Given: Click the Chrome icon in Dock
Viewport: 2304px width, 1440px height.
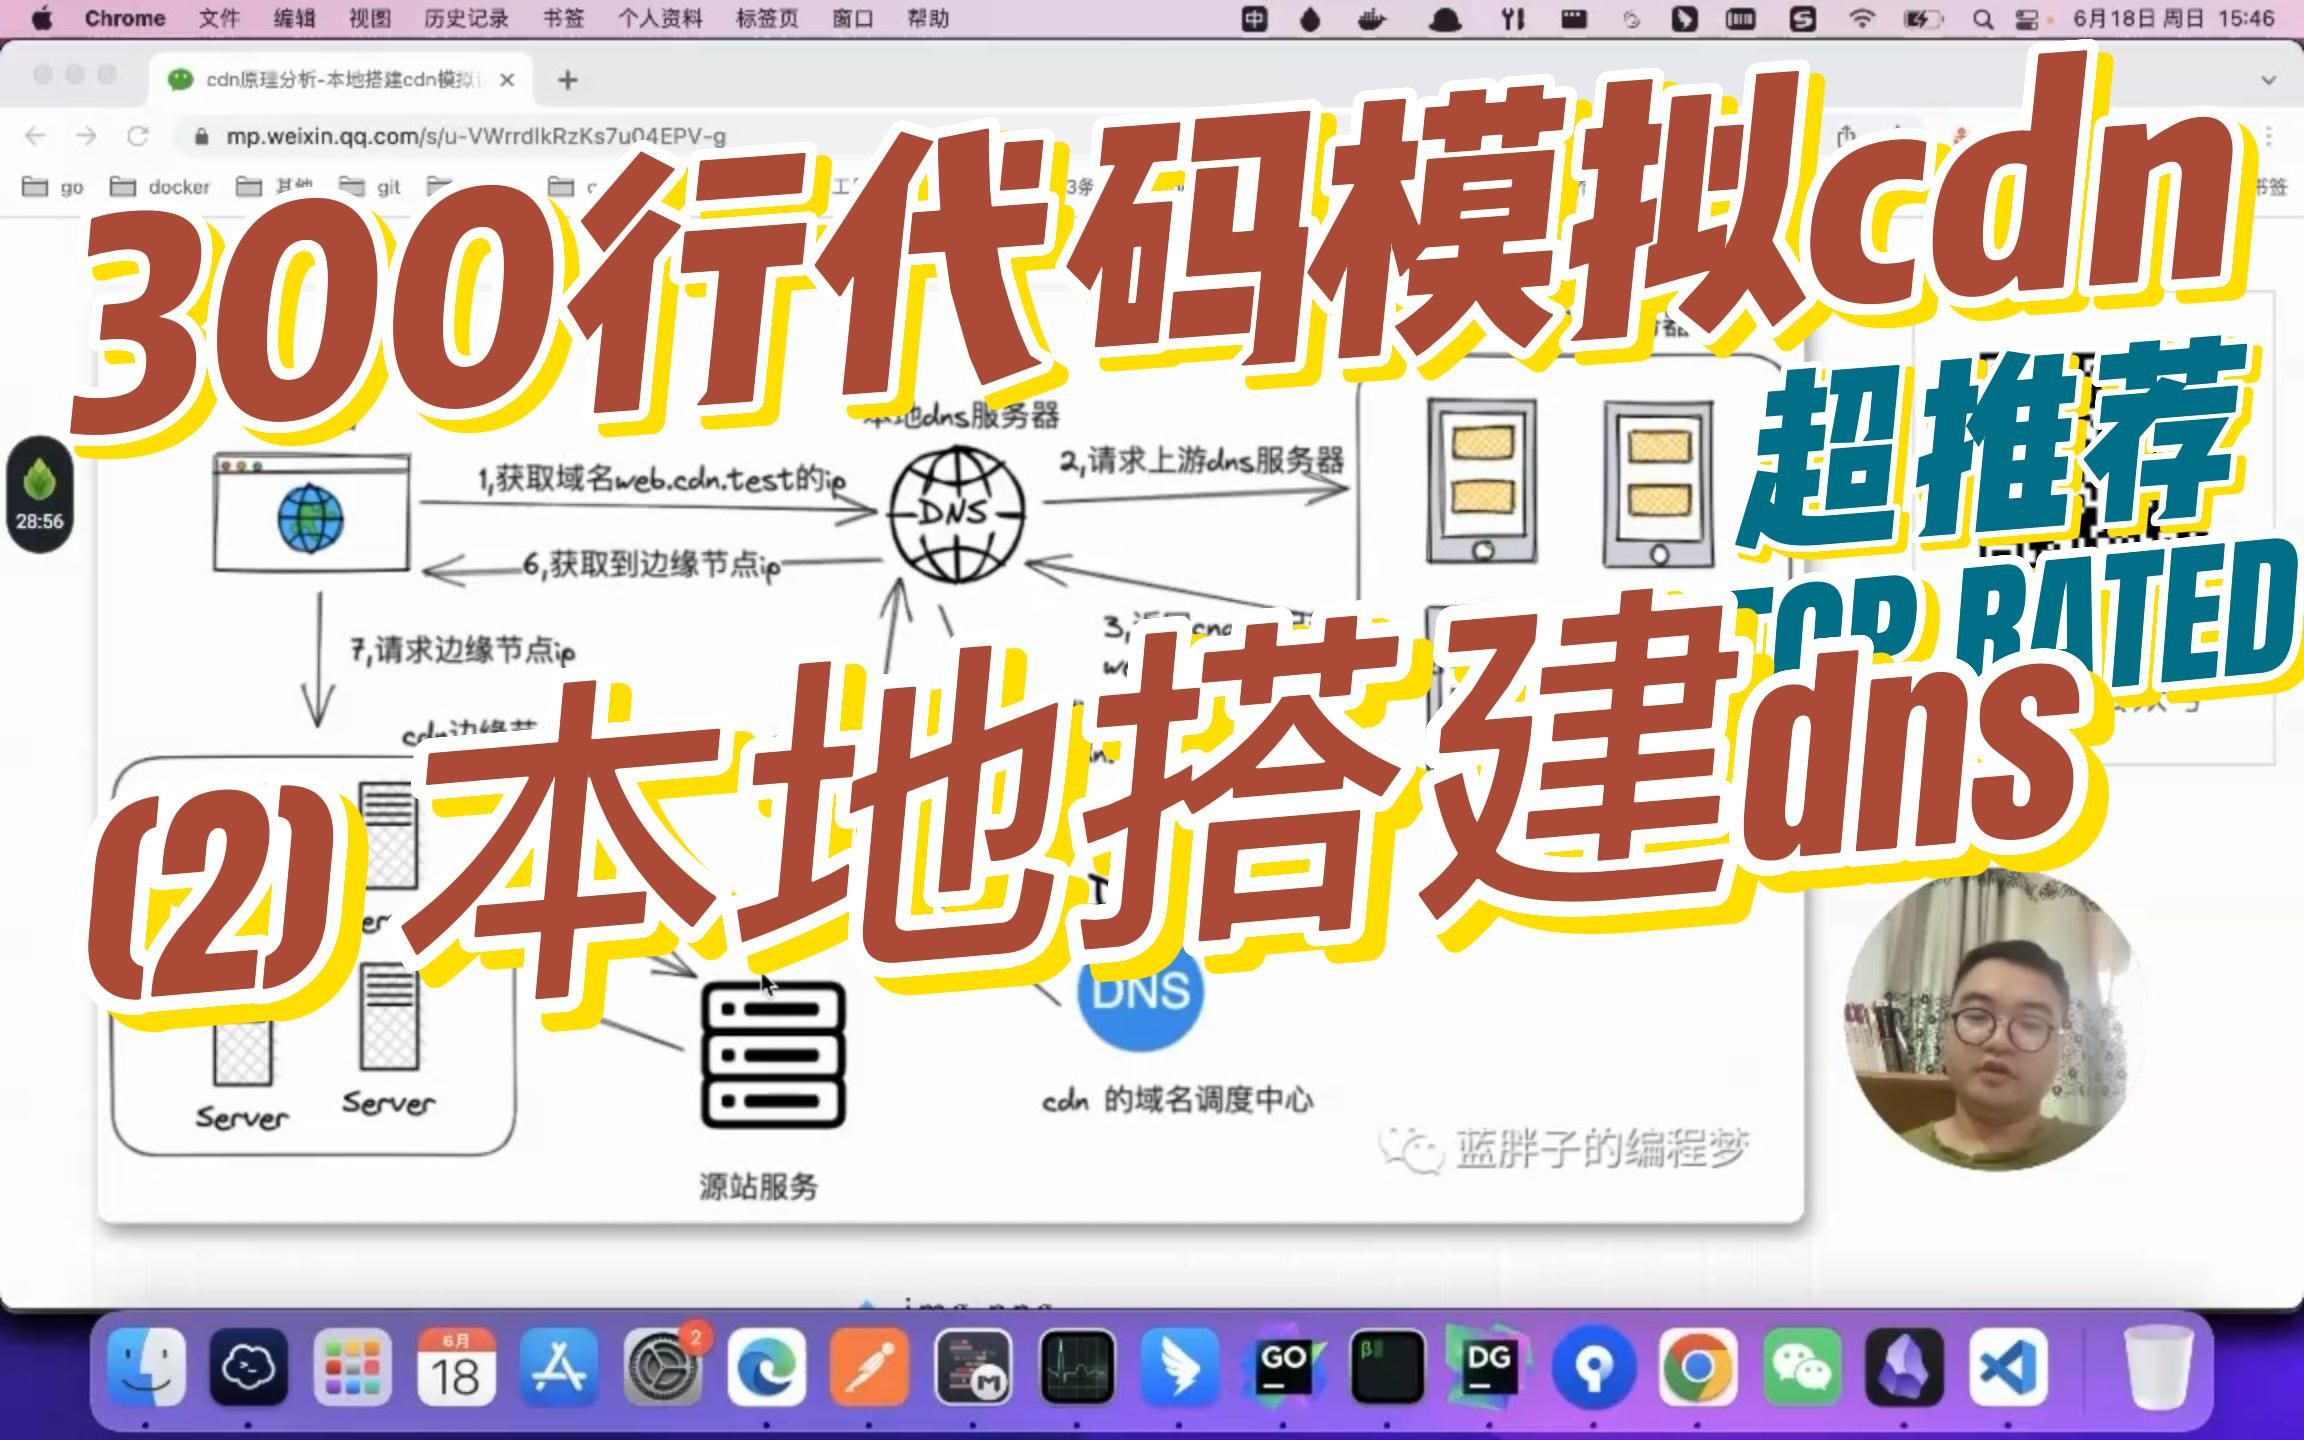Looking at the screenshot, I should (x=1698, y=1367).
